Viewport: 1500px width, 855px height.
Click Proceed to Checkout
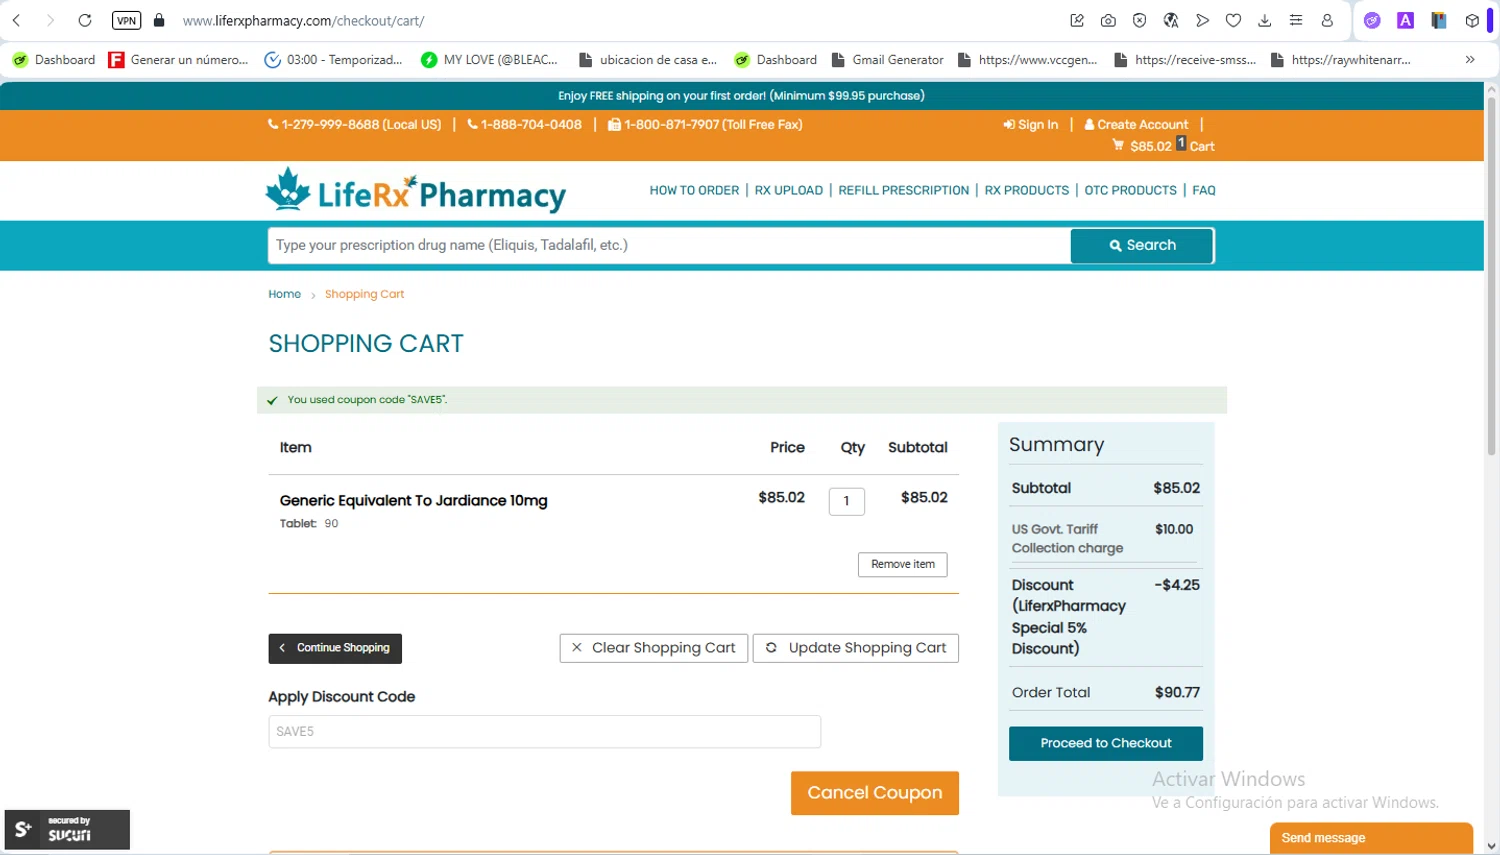coord(1105,743)
